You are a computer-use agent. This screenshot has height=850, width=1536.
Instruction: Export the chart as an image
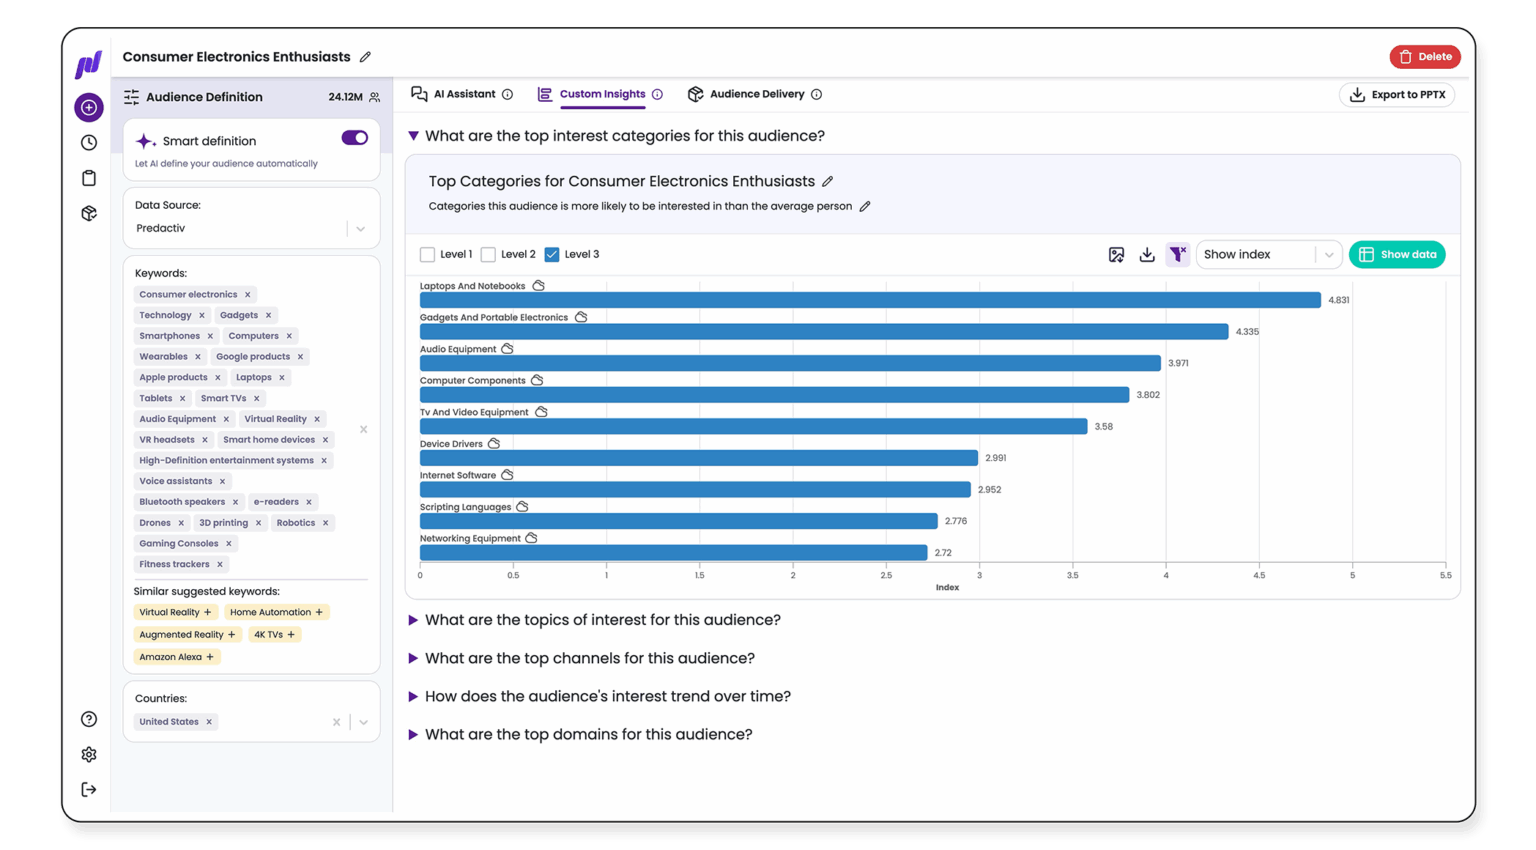coord(1116,254)
